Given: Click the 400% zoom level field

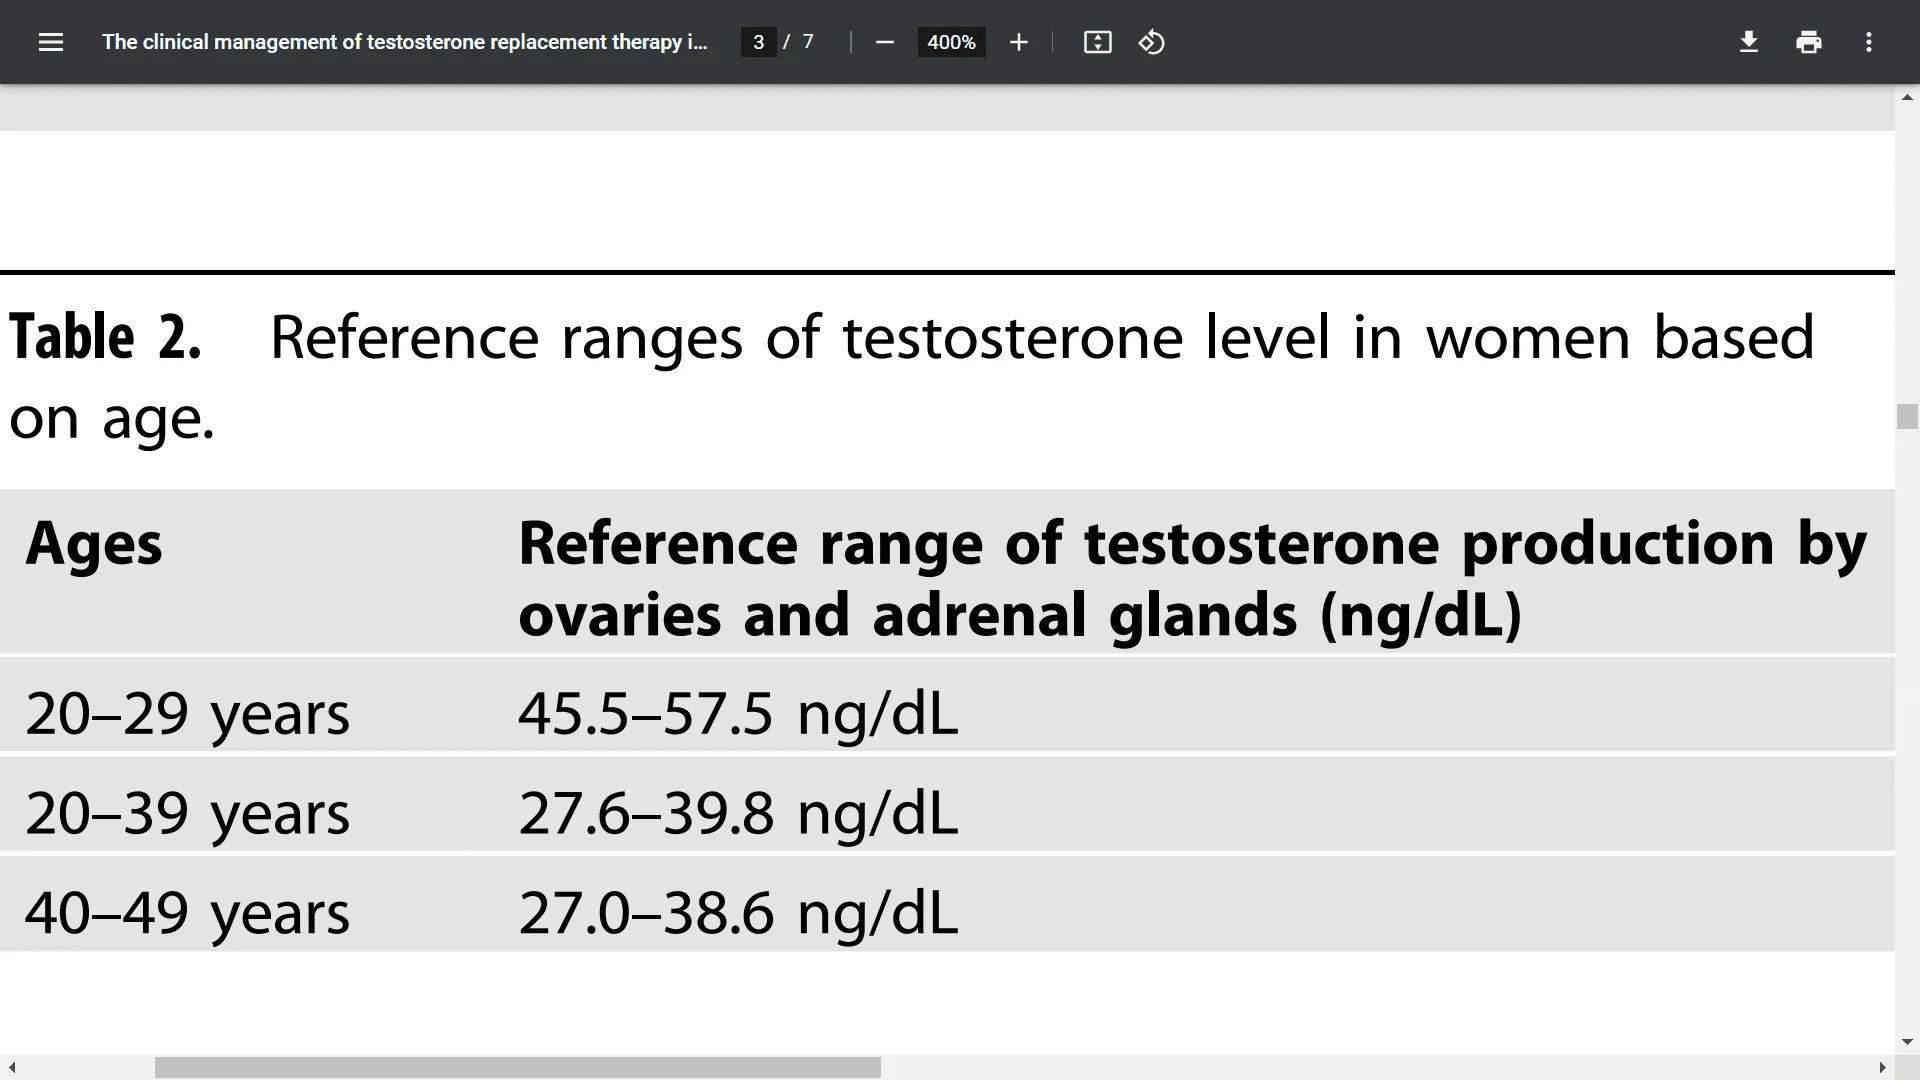Looking at the screenshot, I should (x=951, y=42).
